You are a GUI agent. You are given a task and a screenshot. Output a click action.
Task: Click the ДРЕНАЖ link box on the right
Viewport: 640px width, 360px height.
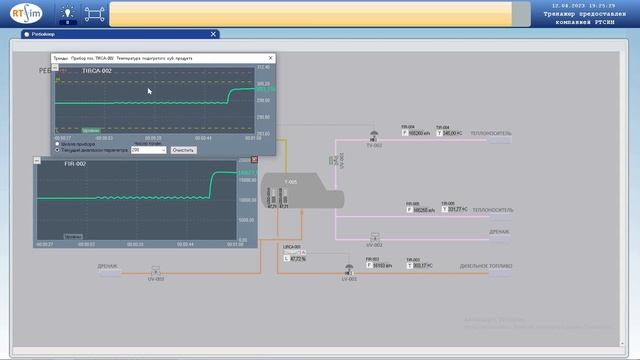click(x=500, y=238)
